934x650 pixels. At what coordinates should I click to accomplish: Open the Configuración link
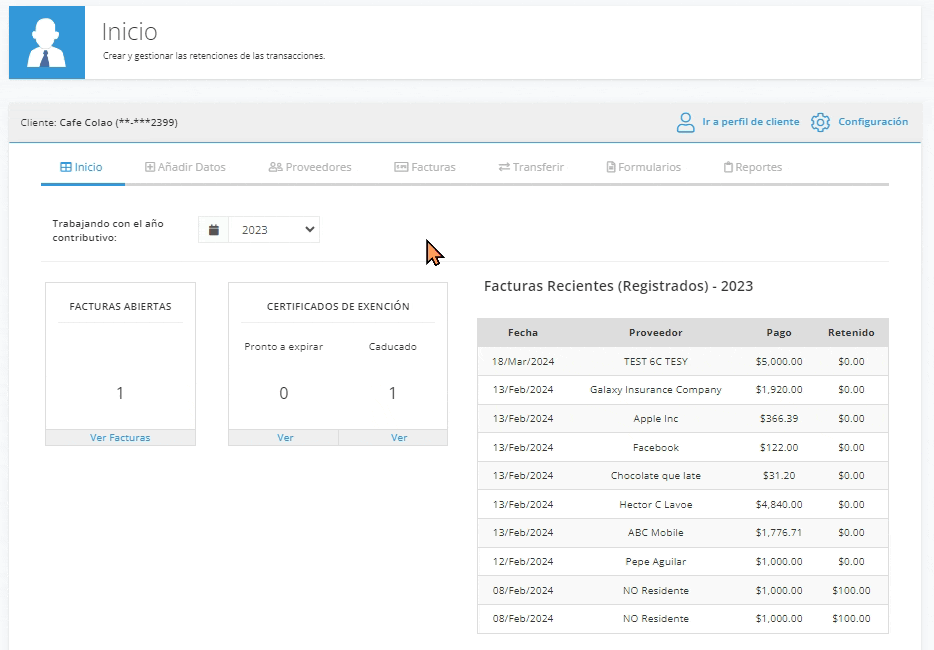click(873, 122)
